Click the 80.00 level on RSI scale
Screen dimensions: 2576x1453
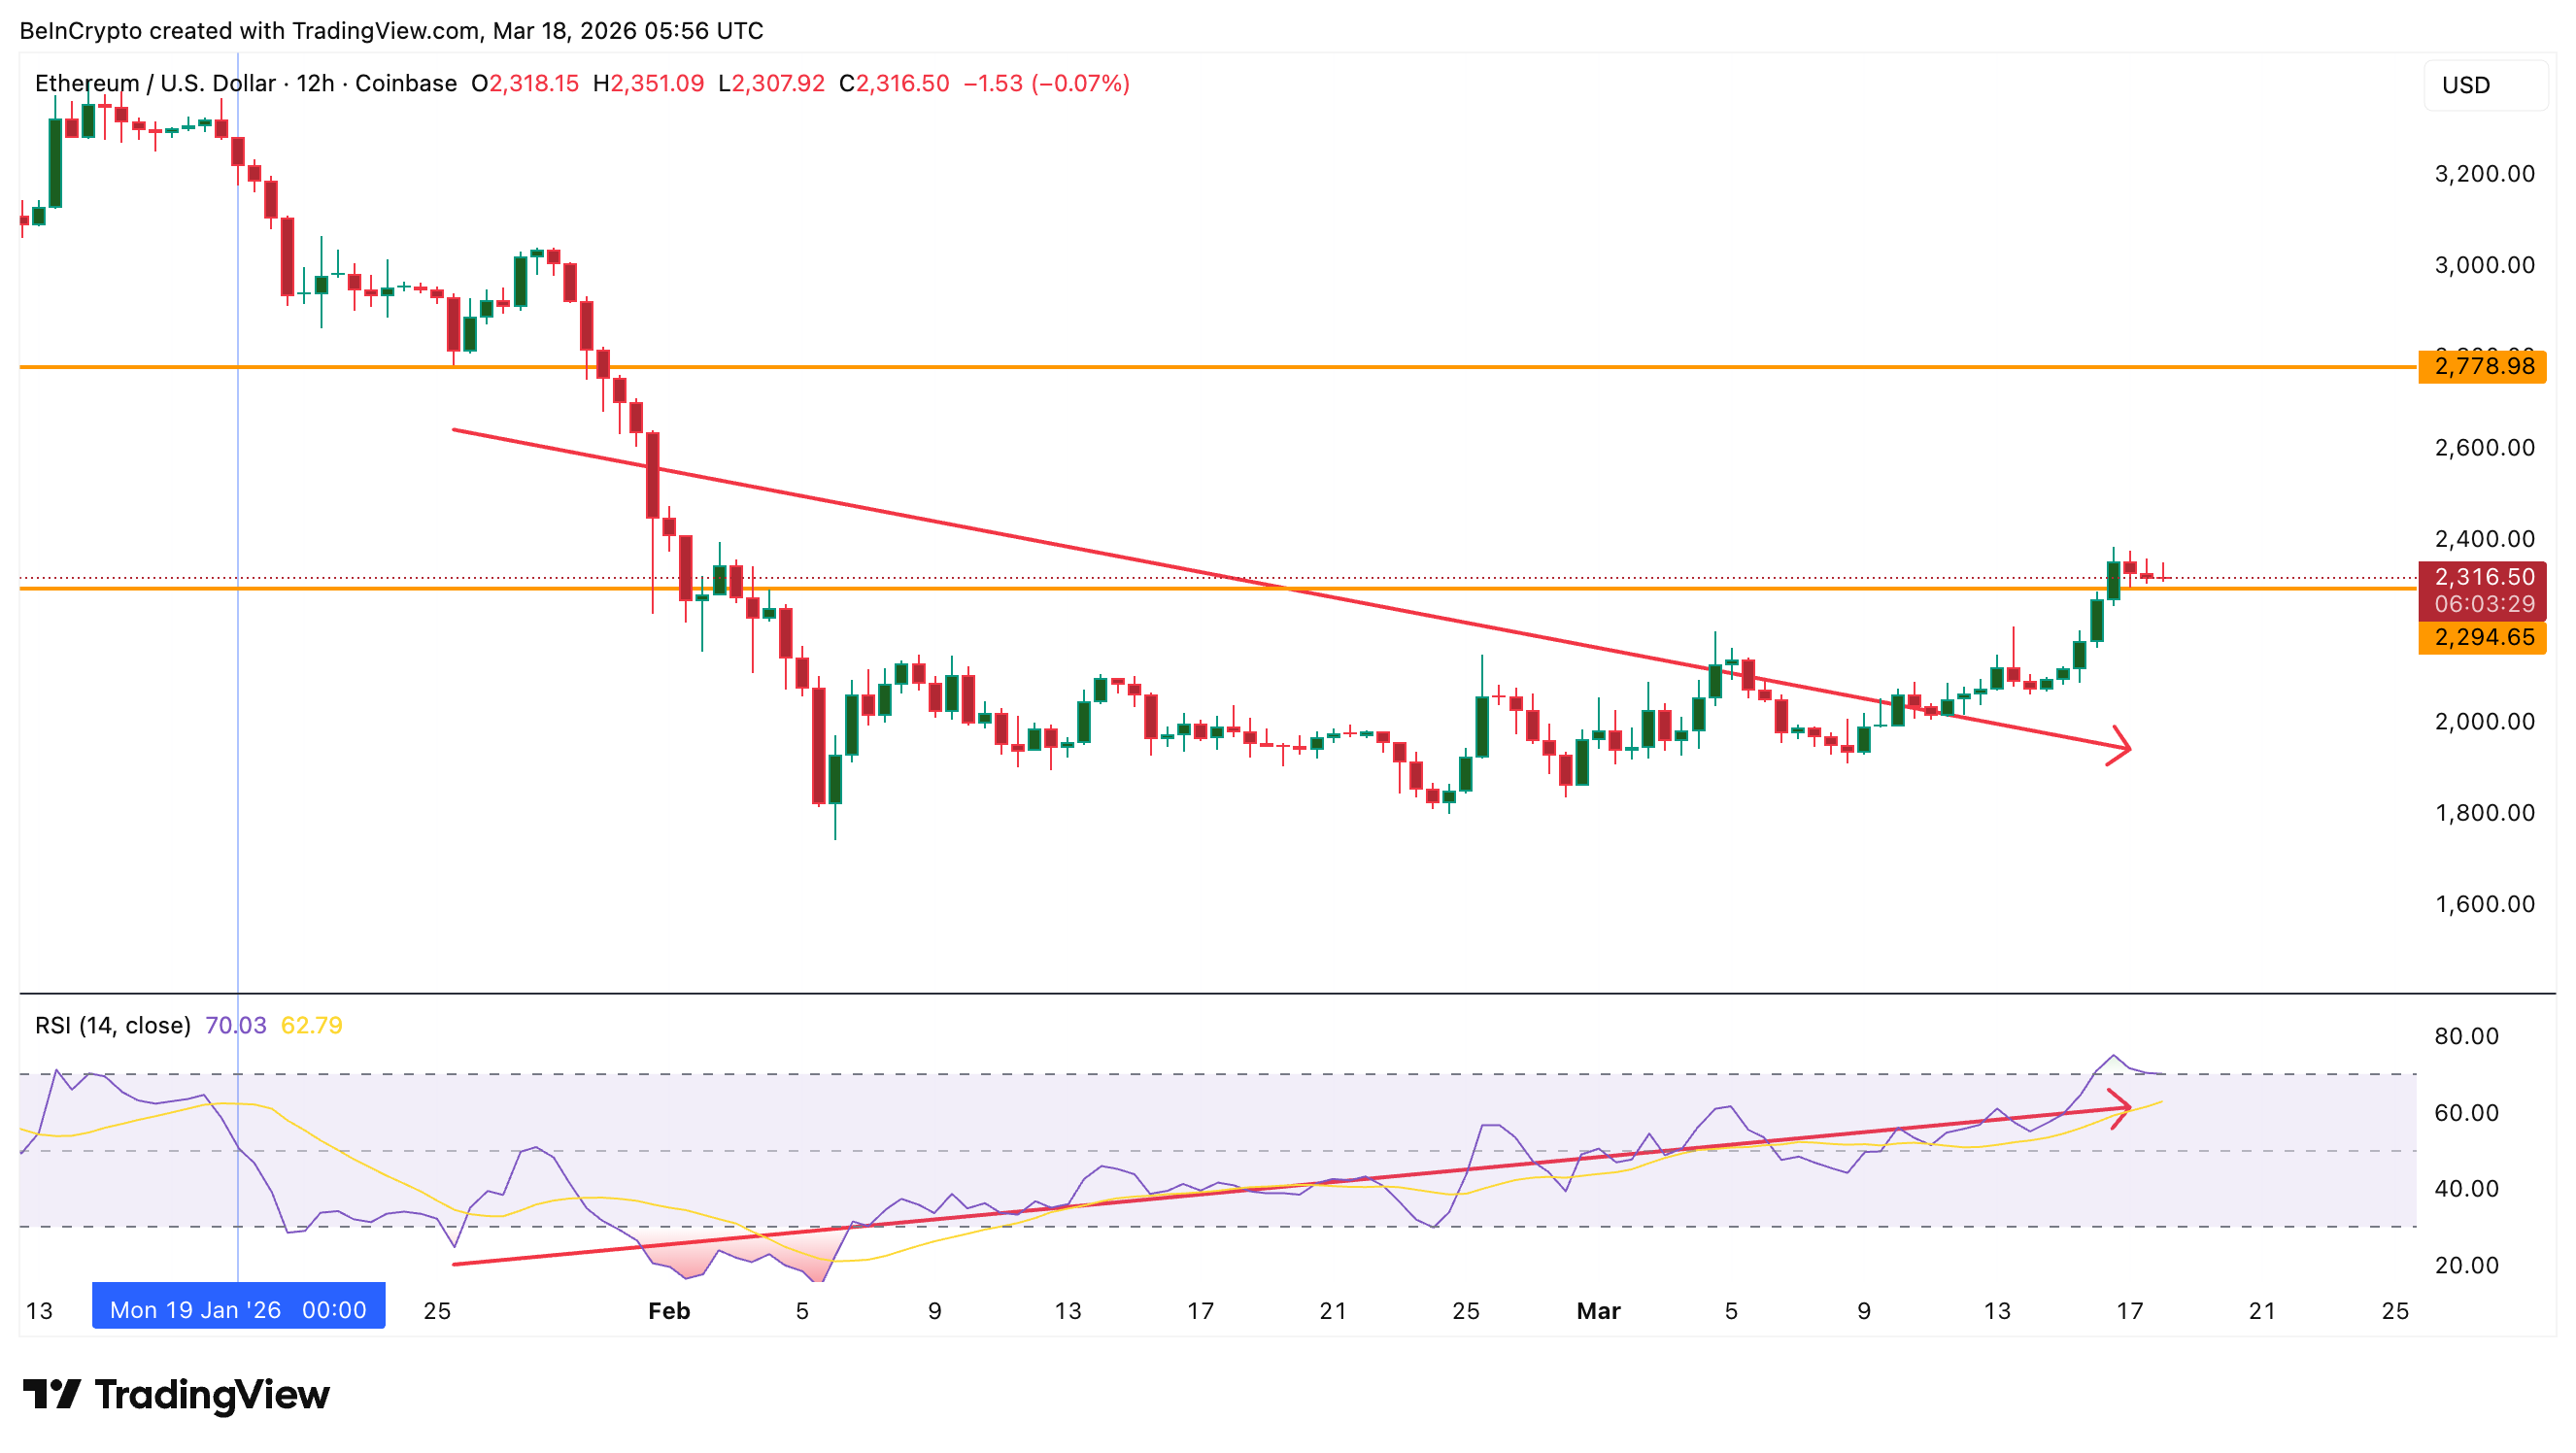pos(2466,1036)
